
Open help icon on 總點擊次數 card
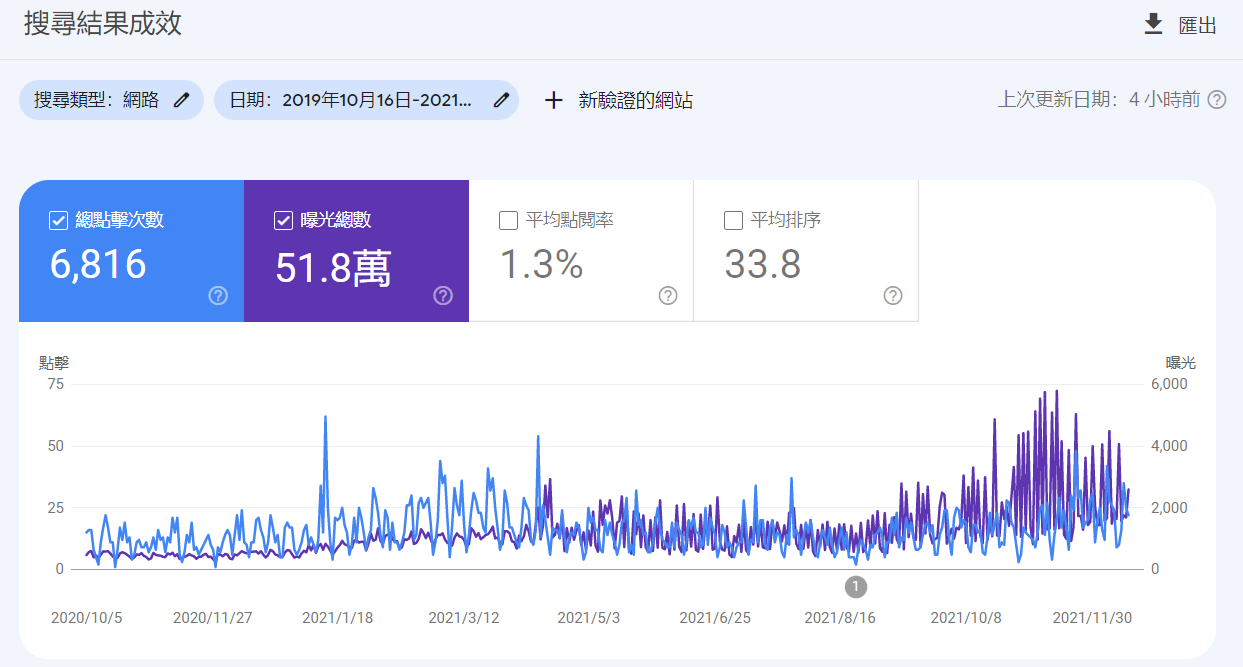coord(218,296)
